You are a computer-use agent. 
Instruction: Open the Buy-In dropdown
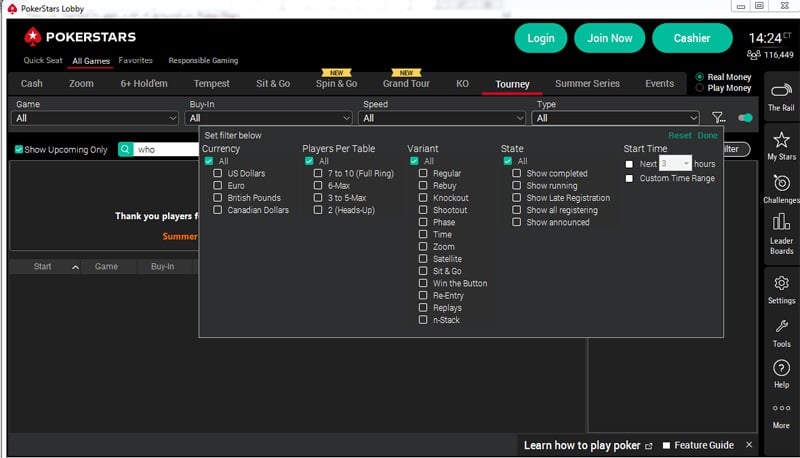pyautogui.click(x=268, y=118)
